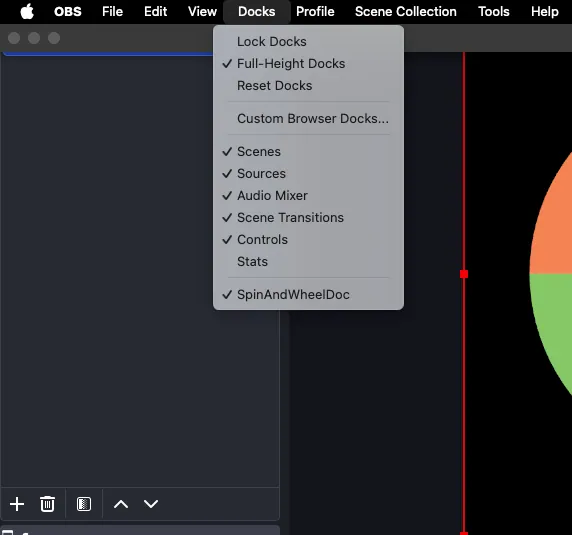Close the Docks menu
This screenshot has height=535, width=572.
point(257,12)
